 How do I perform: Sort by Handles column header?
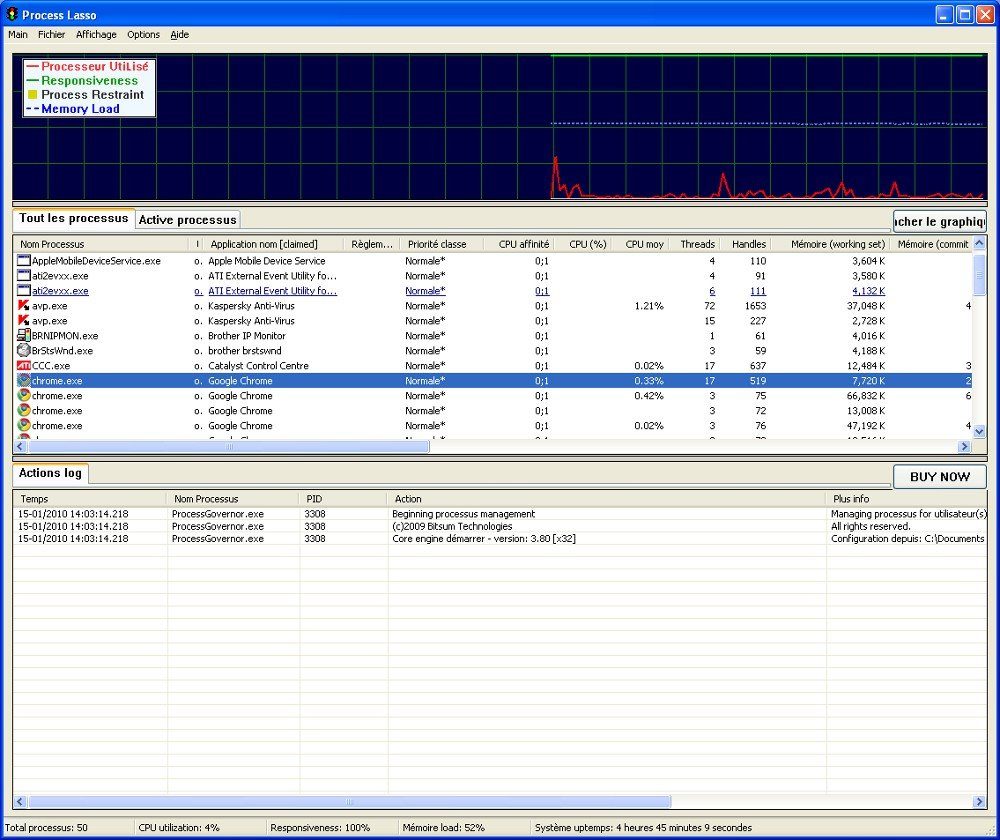[746, 244]
